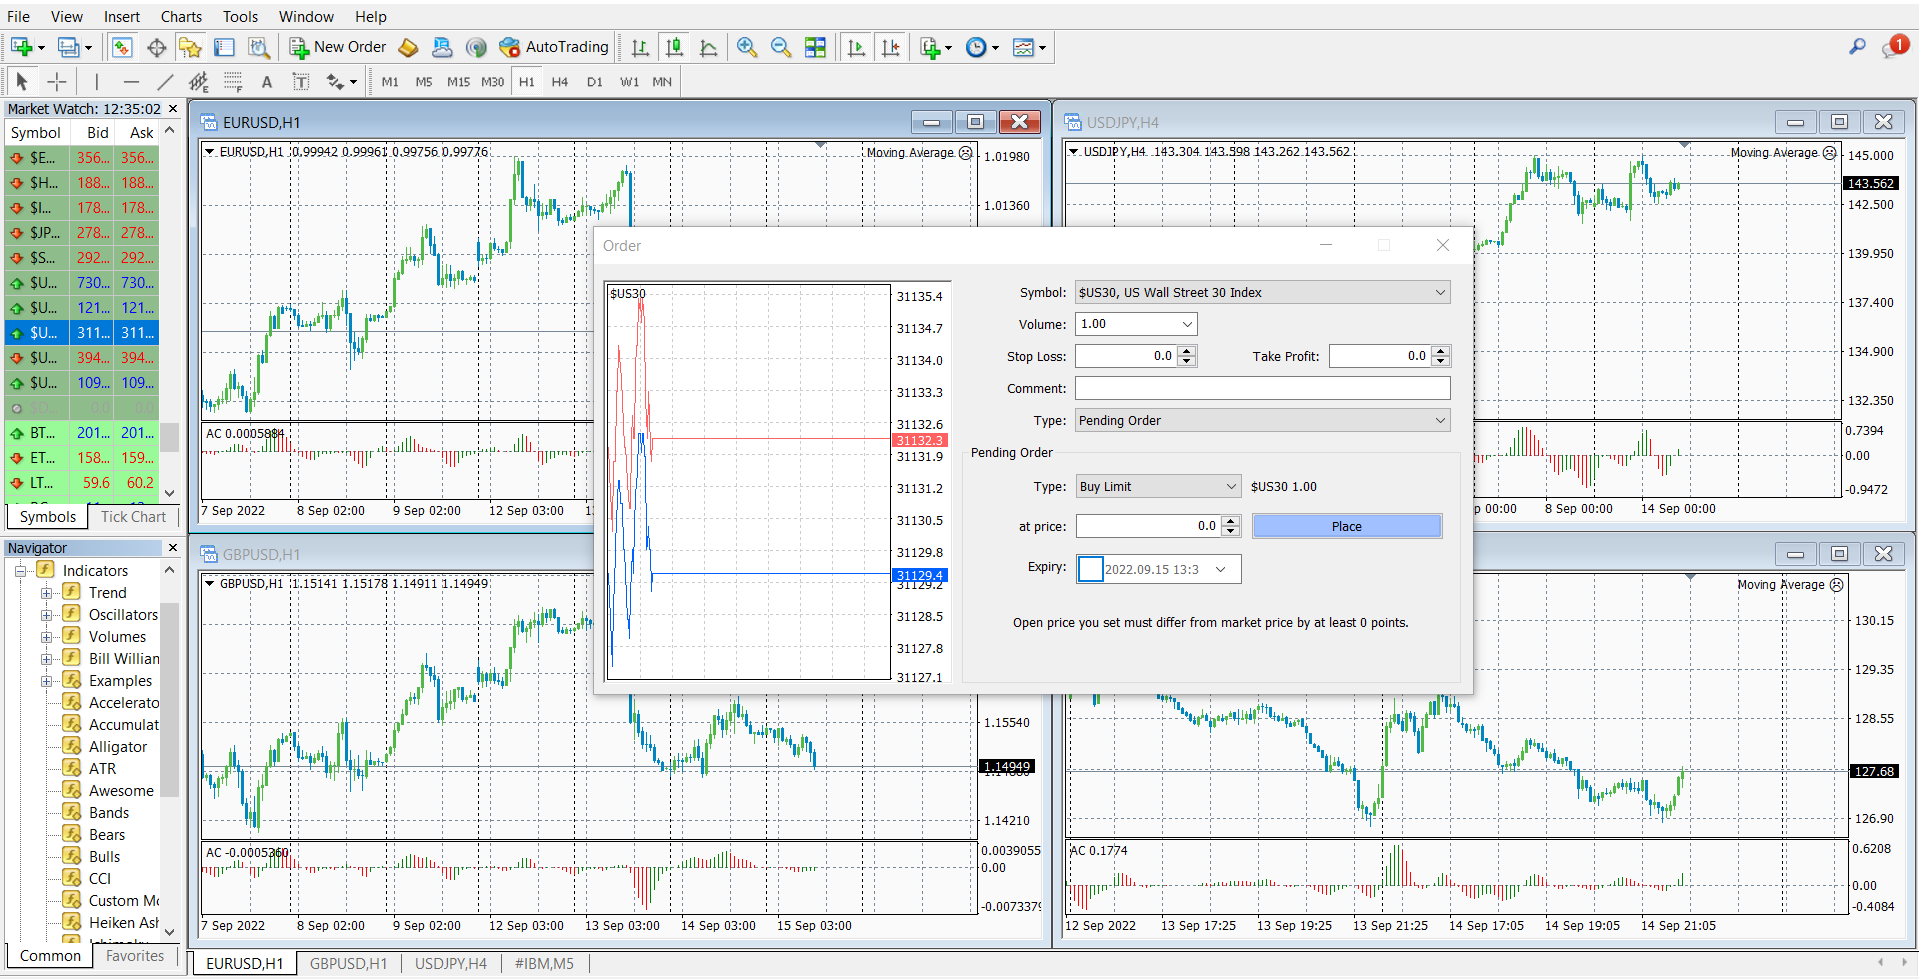Open the arrows objects dropdown
Image resolution: width=1919 pixels, height=979 pixels.
pos(341,82)
